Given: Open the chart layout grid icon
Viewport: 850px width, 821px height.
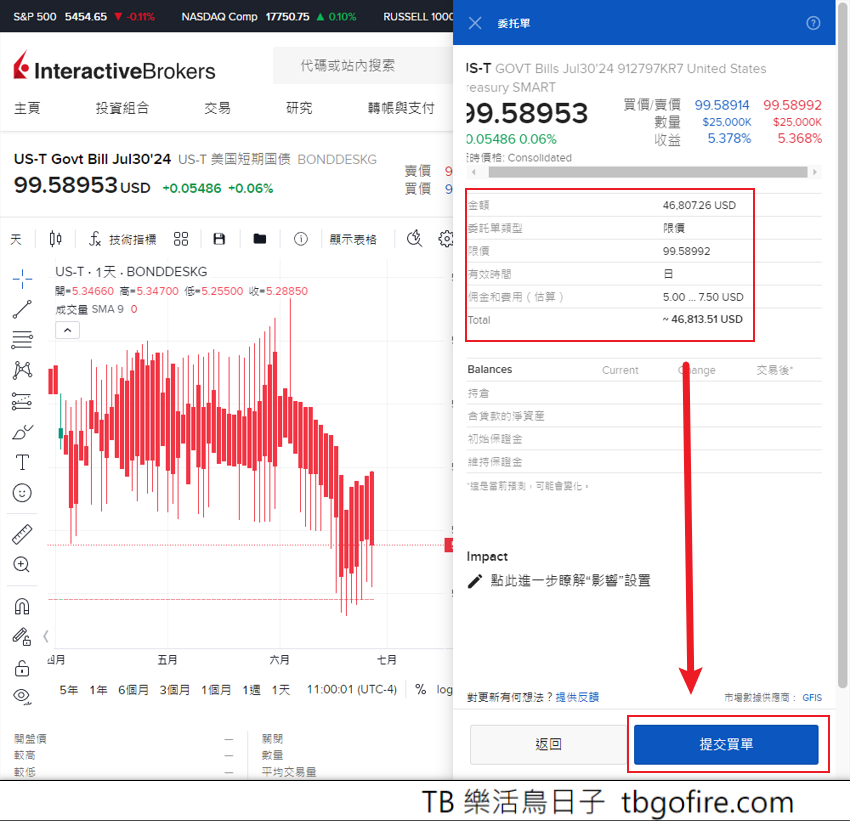Looking at the screenshot, I should tap(181, 239).
